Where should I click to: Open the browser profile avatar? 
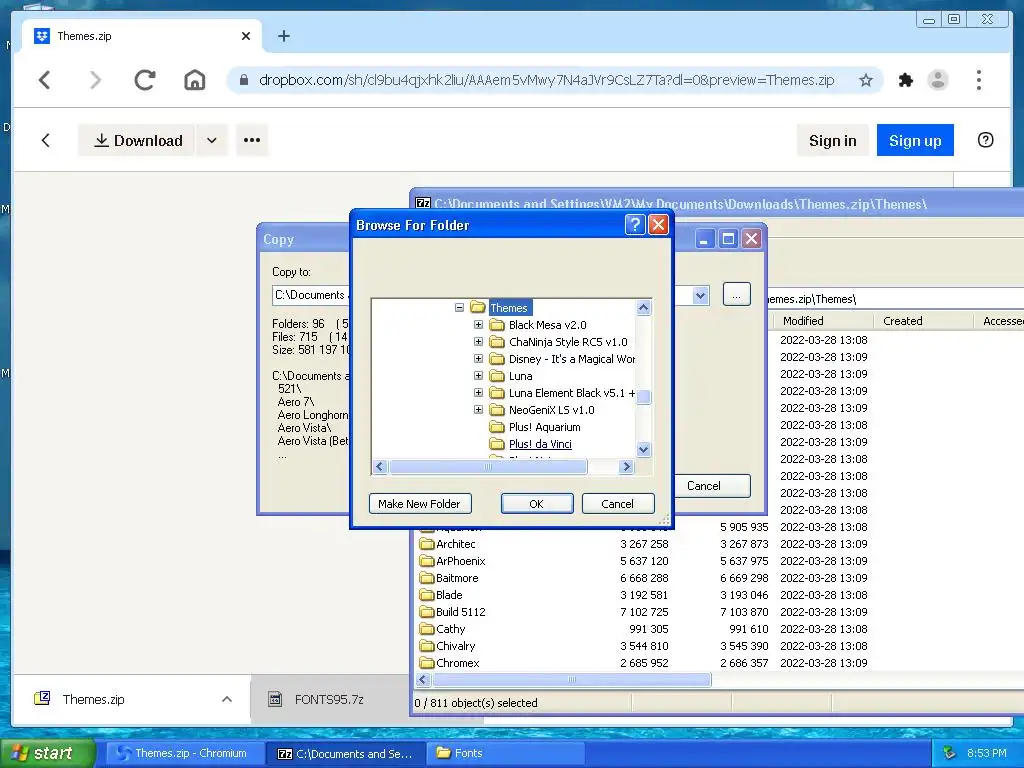pyautogui.click(x=938, y=80)
